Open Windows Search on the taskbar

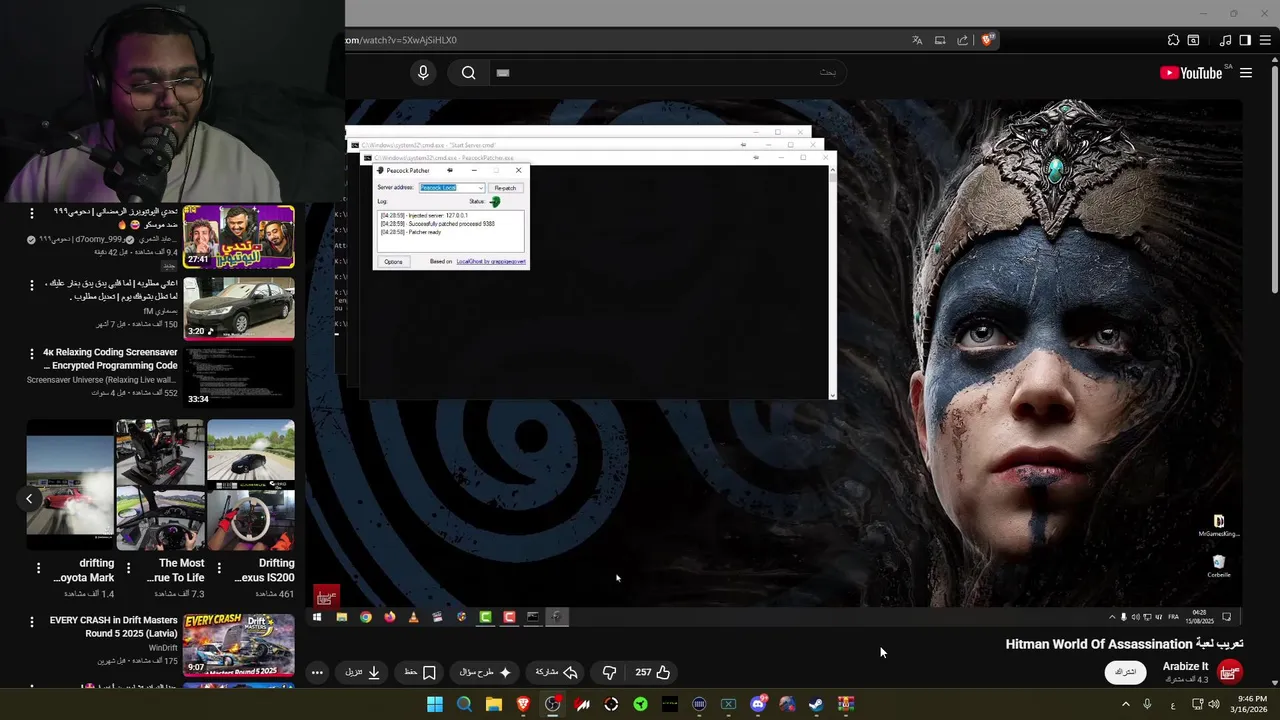(464, 704)
